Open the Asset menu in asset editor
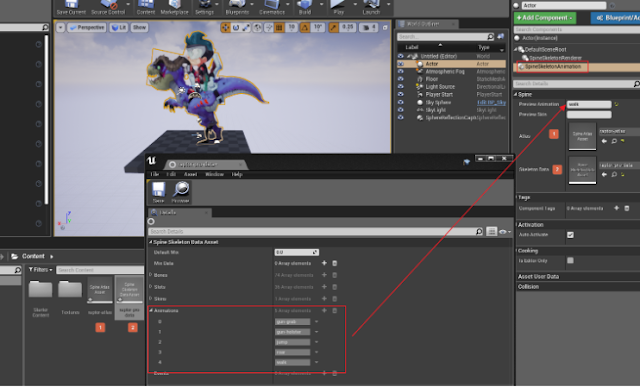640x387 pixels. 190,174
